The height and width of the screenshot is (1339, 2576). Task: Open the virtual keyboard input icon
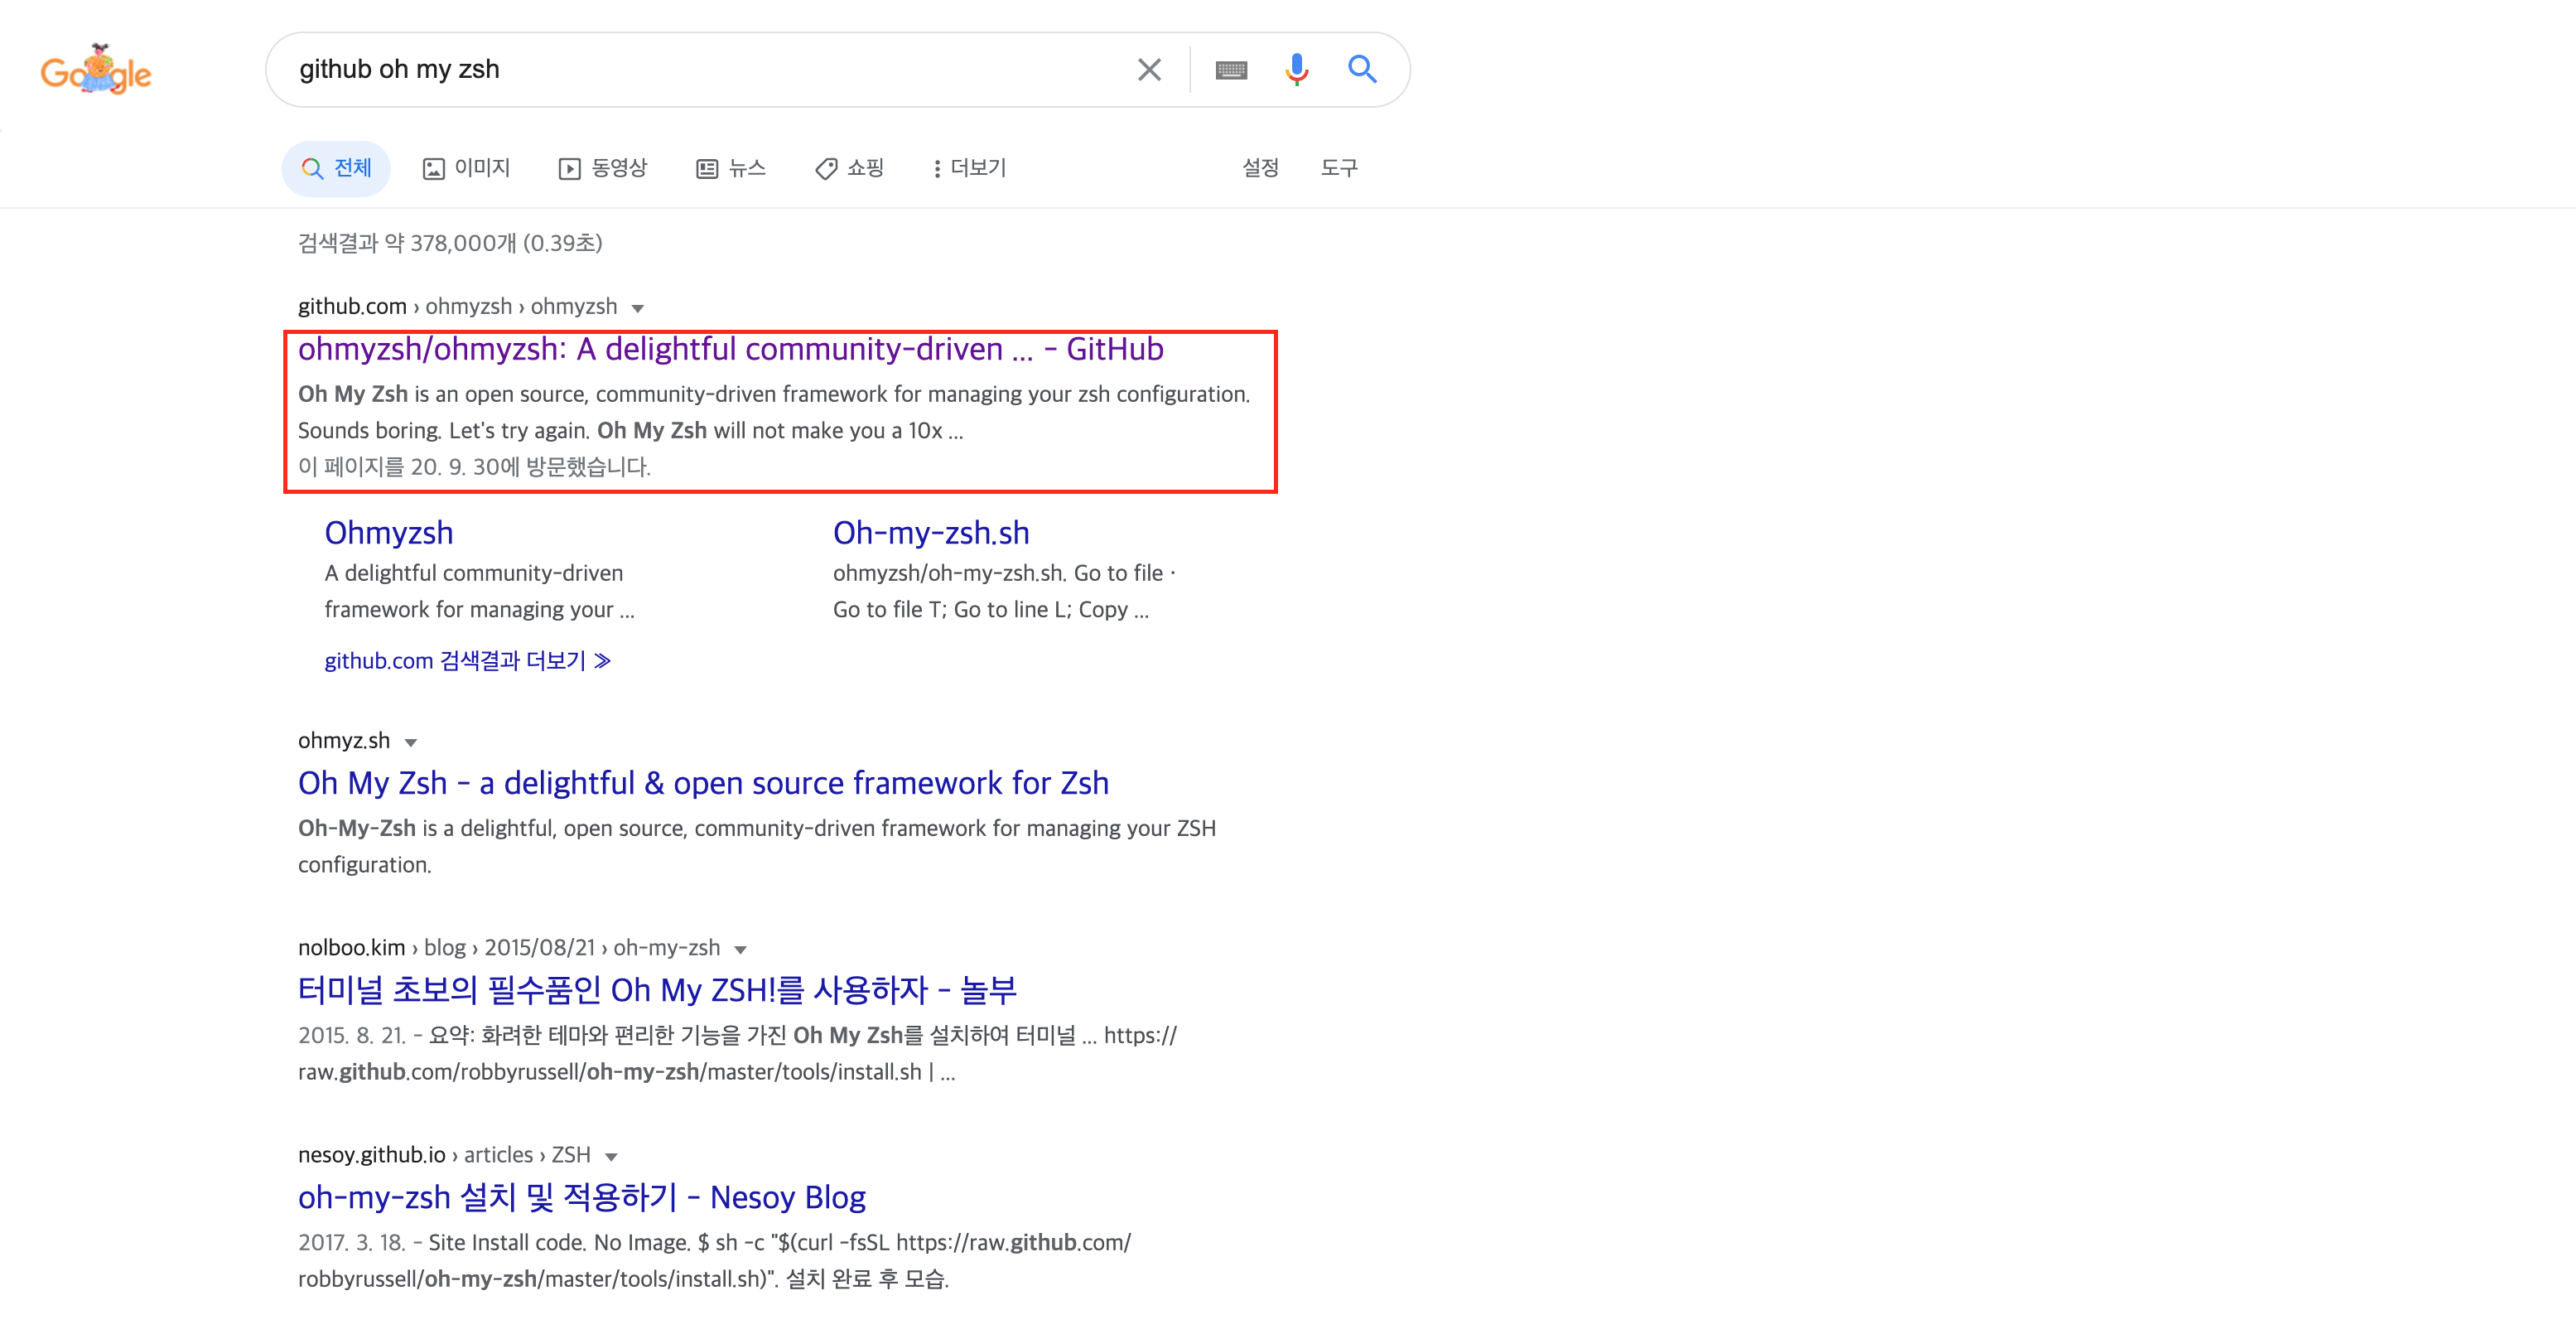click(1231, 69)
